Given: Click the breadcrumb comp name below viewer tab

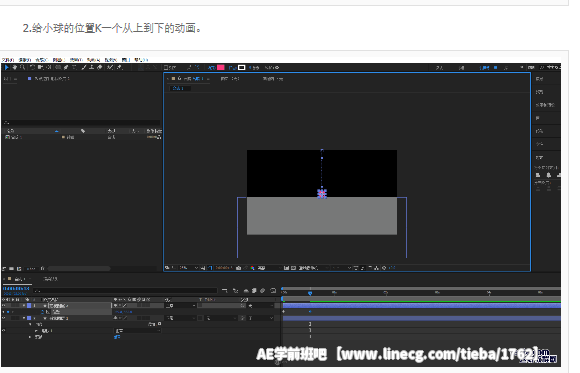Looking at the screenshot, I should pos(178,88).
